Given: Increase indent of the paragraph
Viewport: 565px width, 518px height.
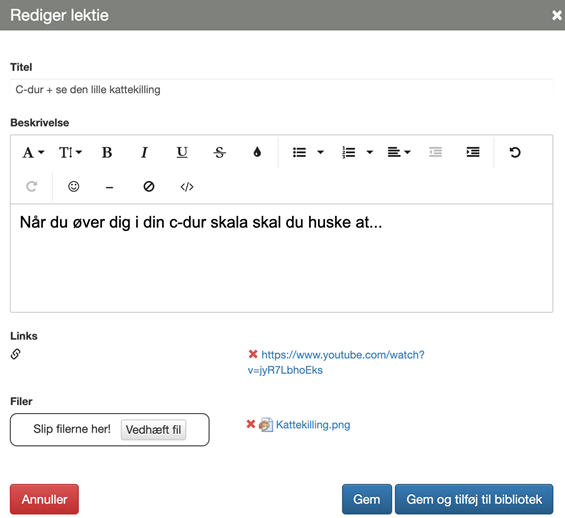Looking at the screenshot, I should (x=473, y=152).
